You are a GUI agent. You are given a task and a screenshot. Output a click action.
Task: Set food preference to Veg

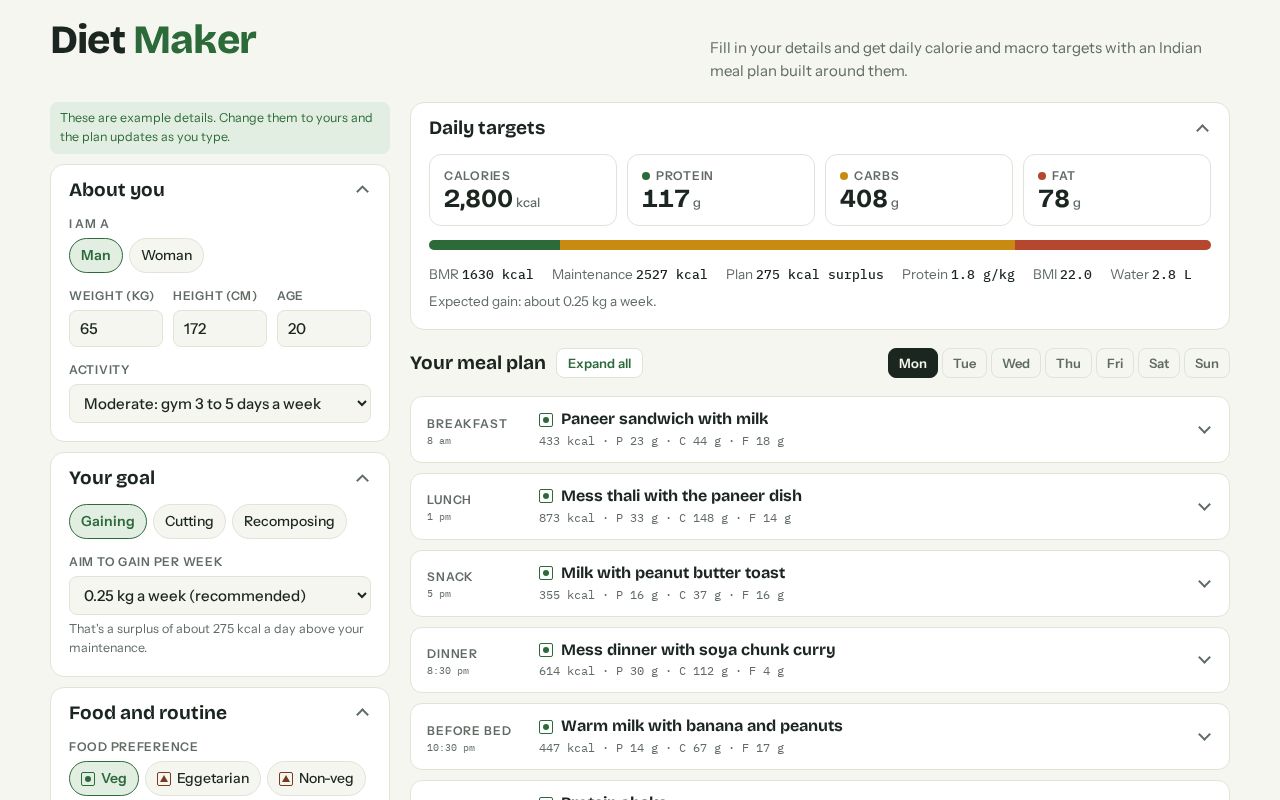pyautogui.click(x=104, y=778)
